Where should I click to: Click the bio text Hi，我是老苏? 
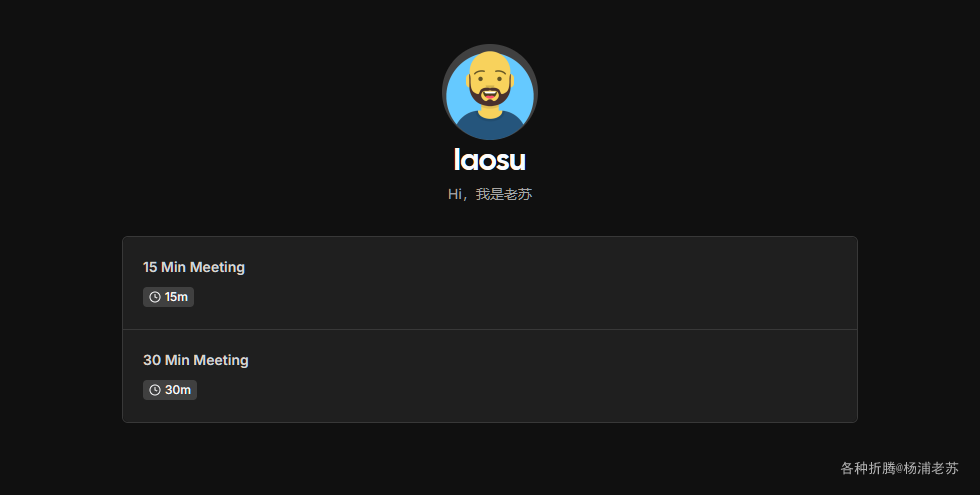point(490,194)
